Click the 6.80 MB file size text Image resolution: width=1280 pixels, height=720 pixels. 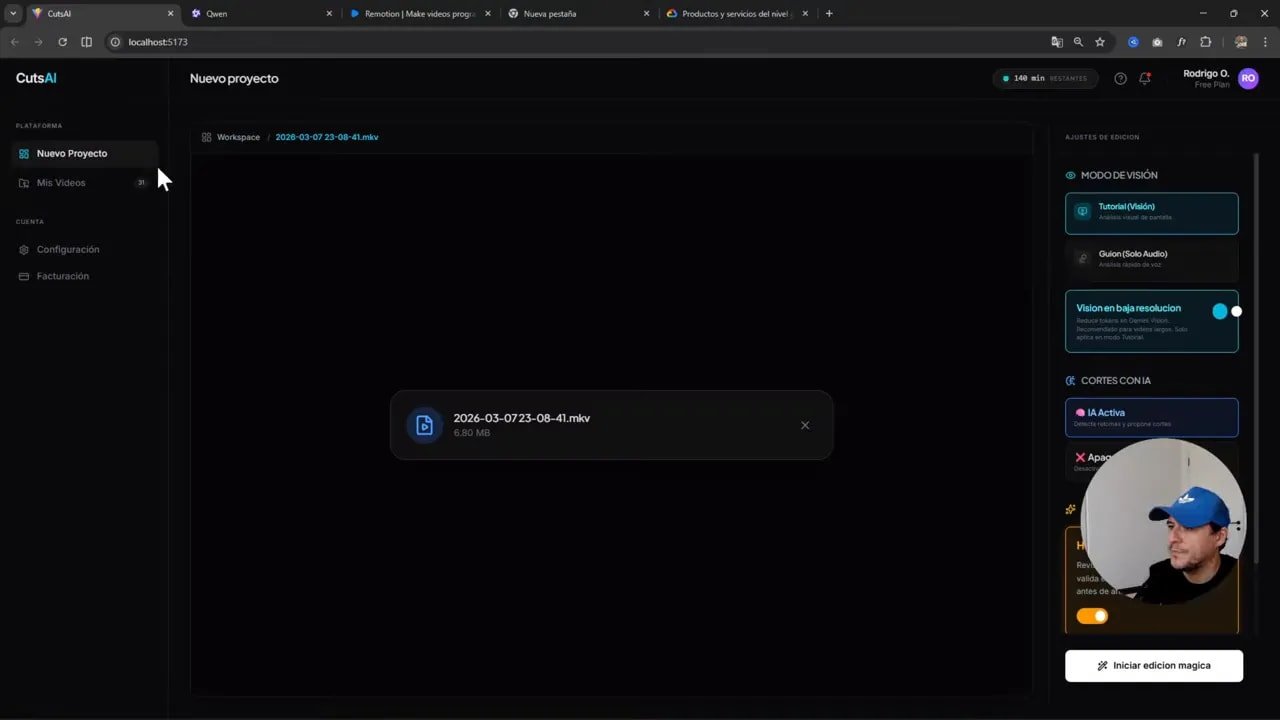click(x=471, y=433)
